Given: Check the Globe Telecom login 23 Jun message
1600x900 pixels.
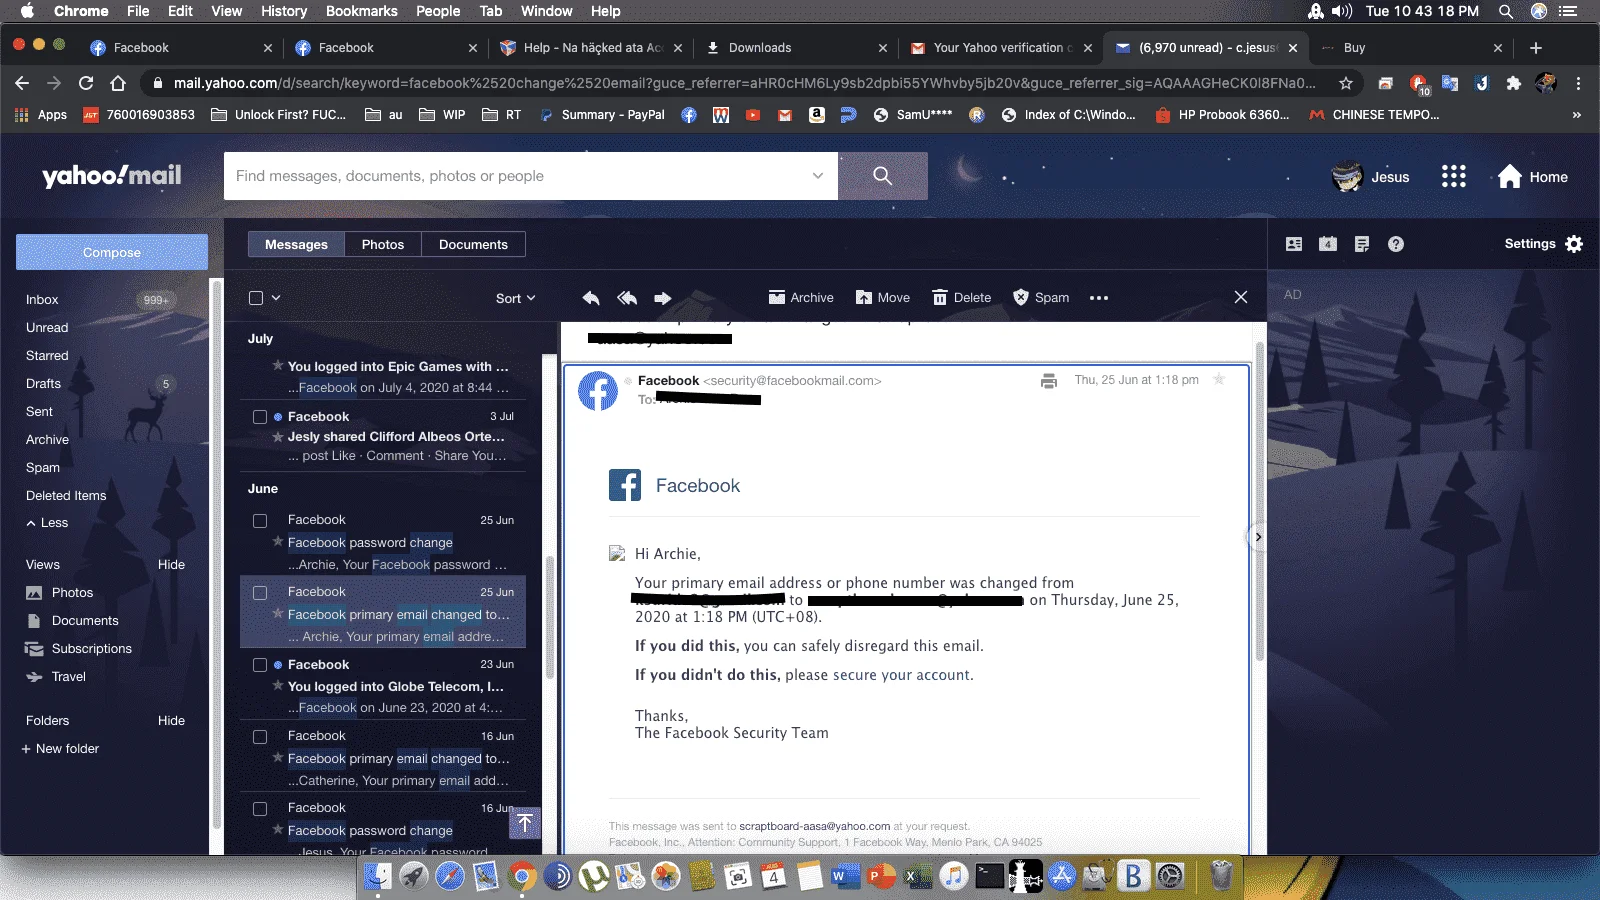Looking at the screenshot, I should pos(260,665).
